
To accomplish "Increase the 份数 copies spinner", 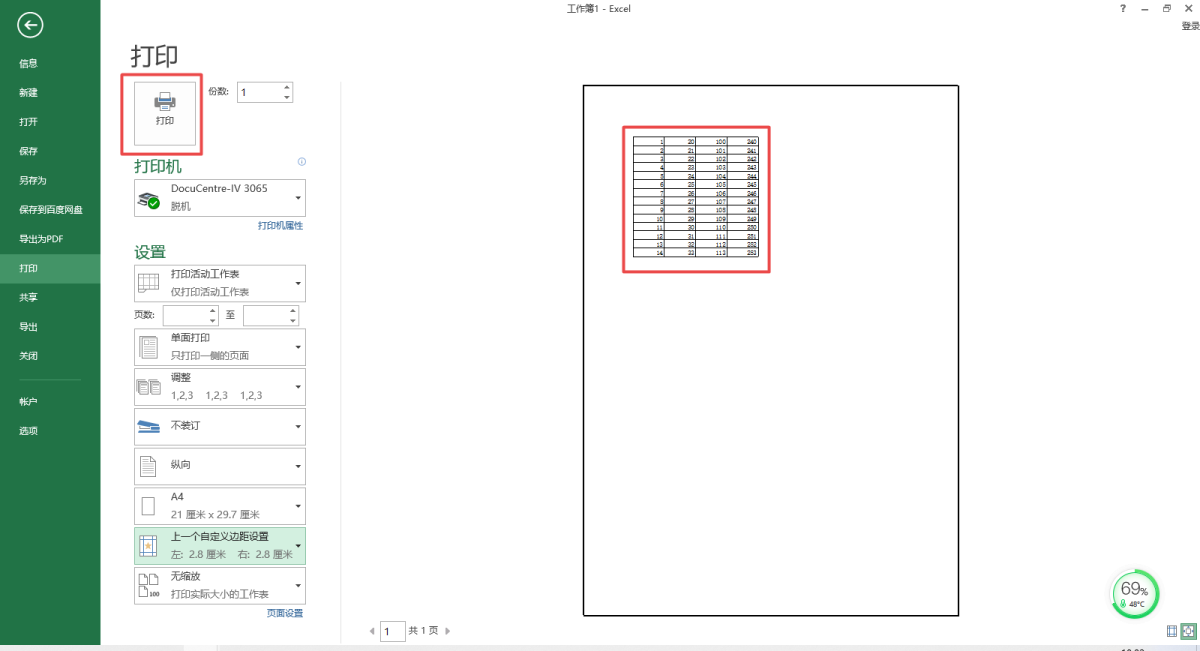I will coord(287,87).
